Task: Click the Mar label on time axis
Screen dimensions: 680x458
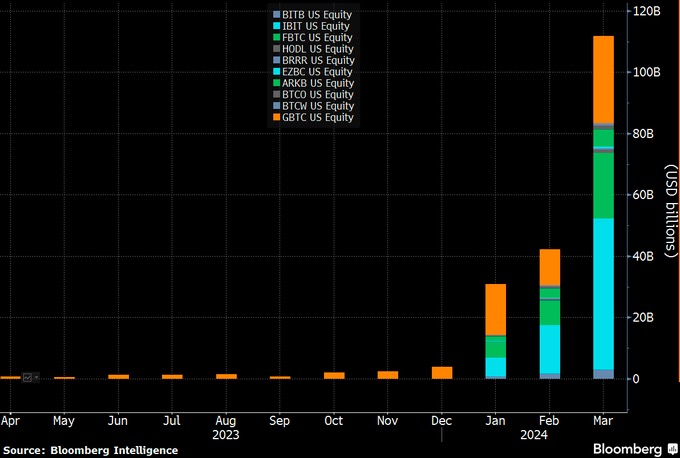Action: pyautogui.click(x=603, y=421)
